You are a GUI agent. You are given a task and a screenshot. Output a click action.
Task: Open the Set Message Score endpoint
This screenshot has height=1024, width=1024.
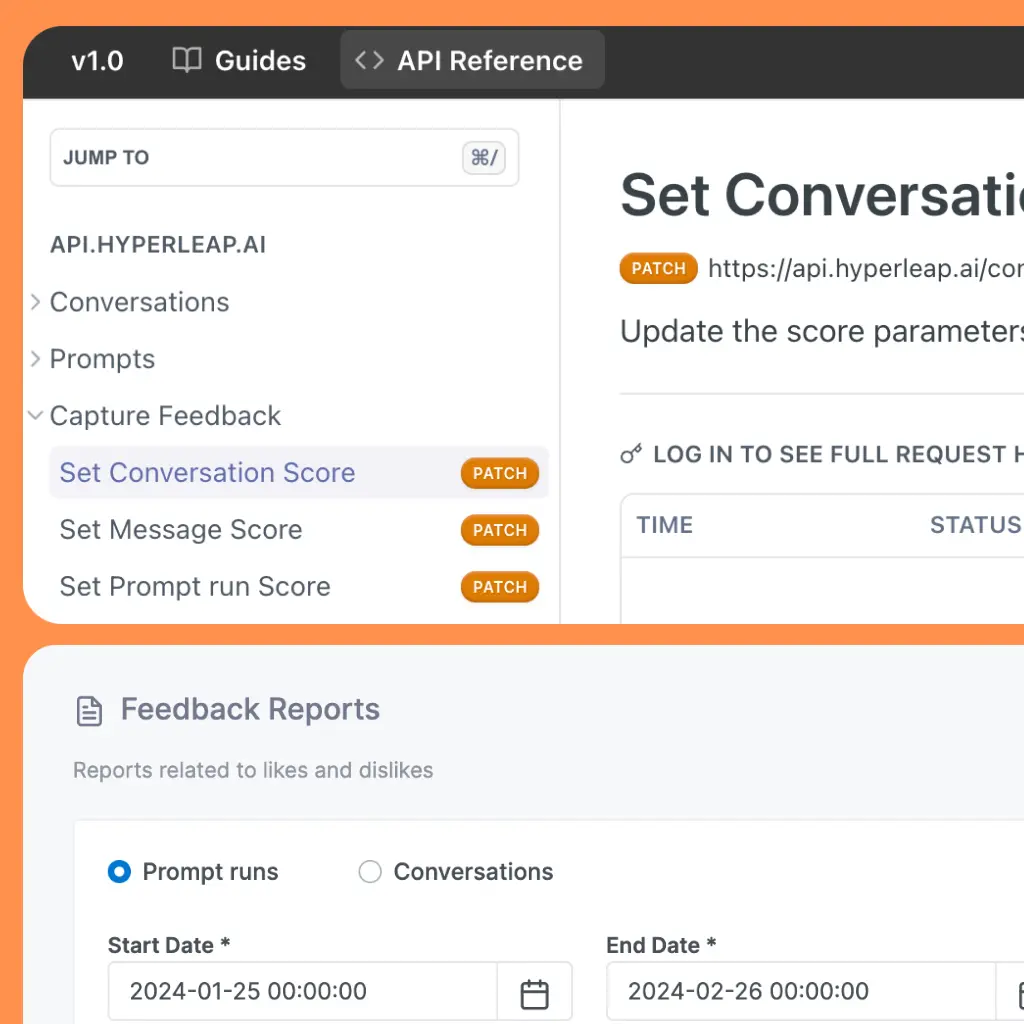tap(181, 530)
